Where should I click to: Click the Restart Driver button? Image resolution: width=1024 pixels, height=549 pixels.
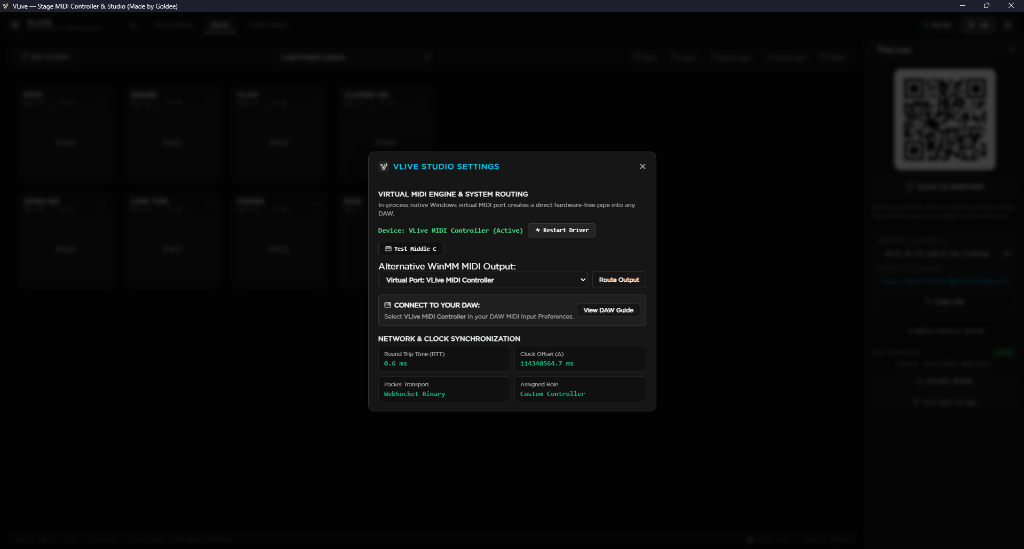point(562,230)
